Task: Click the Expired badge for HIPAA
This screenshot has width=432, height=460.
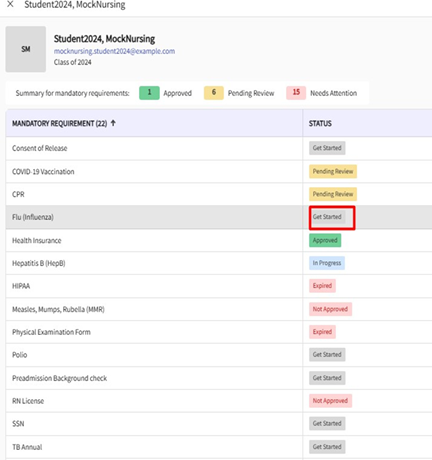Action: click(x=322, y=286)
